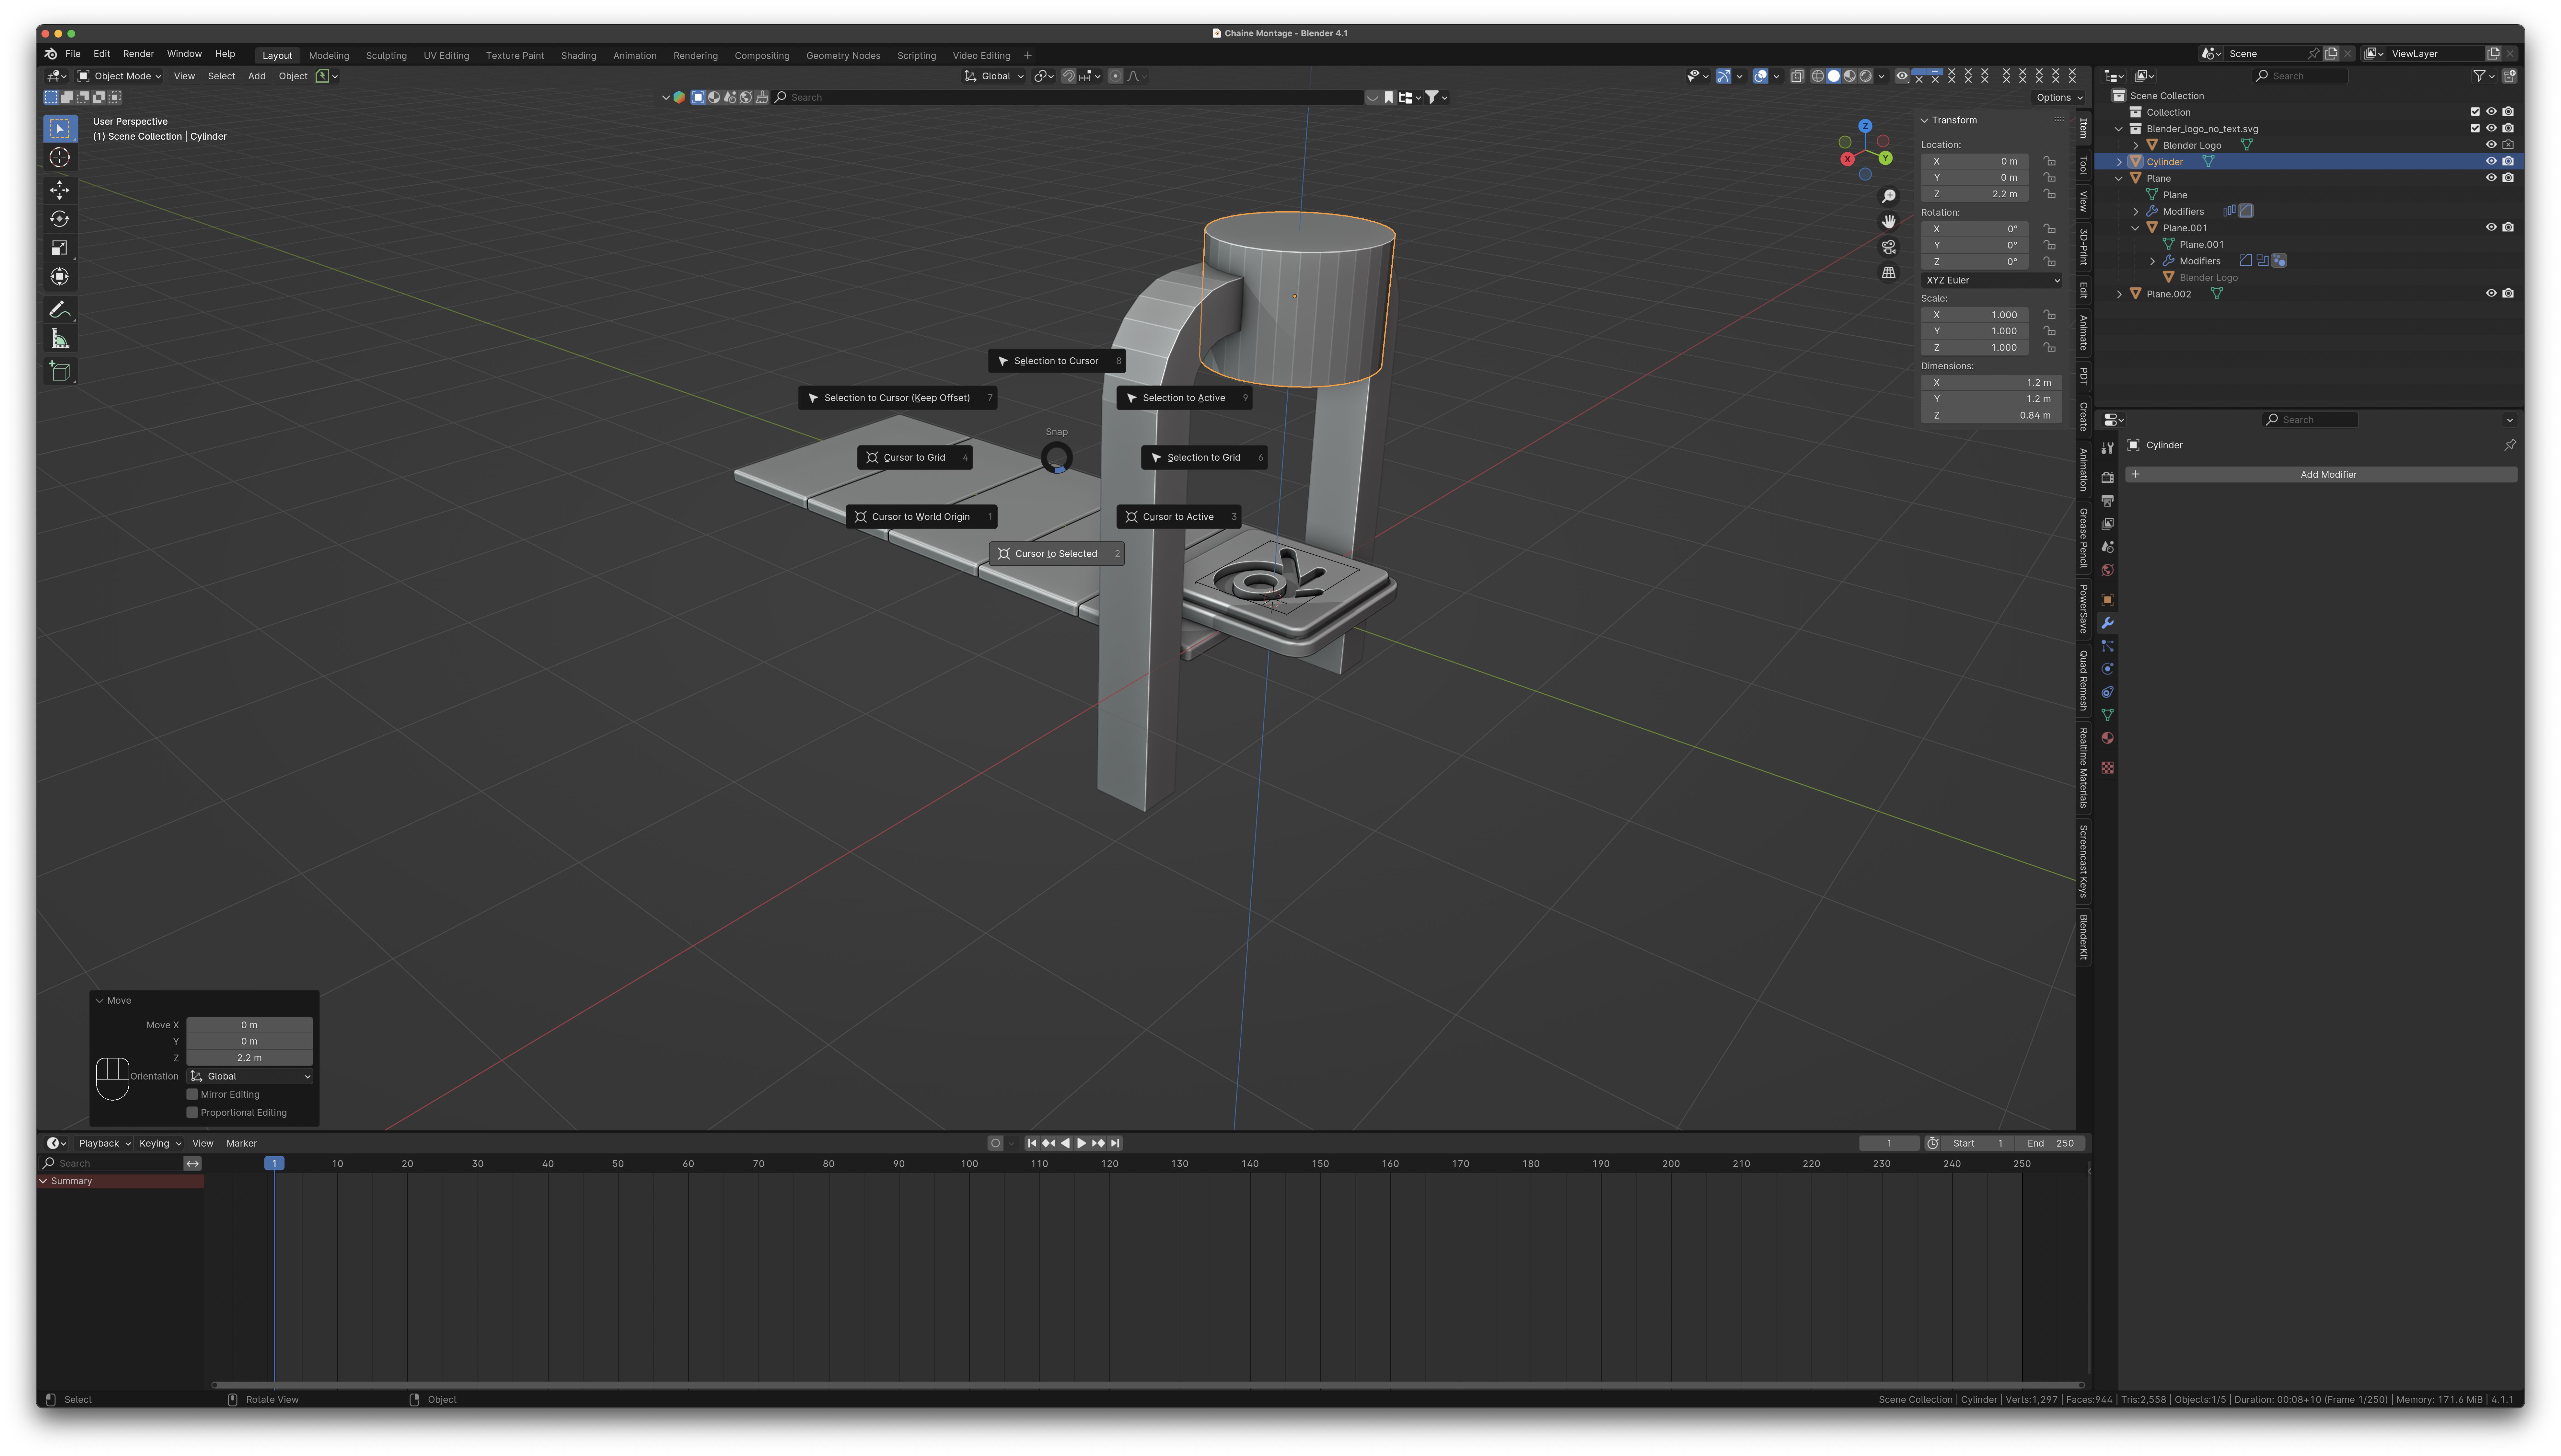Collapse the Move operator panel

99,1001
